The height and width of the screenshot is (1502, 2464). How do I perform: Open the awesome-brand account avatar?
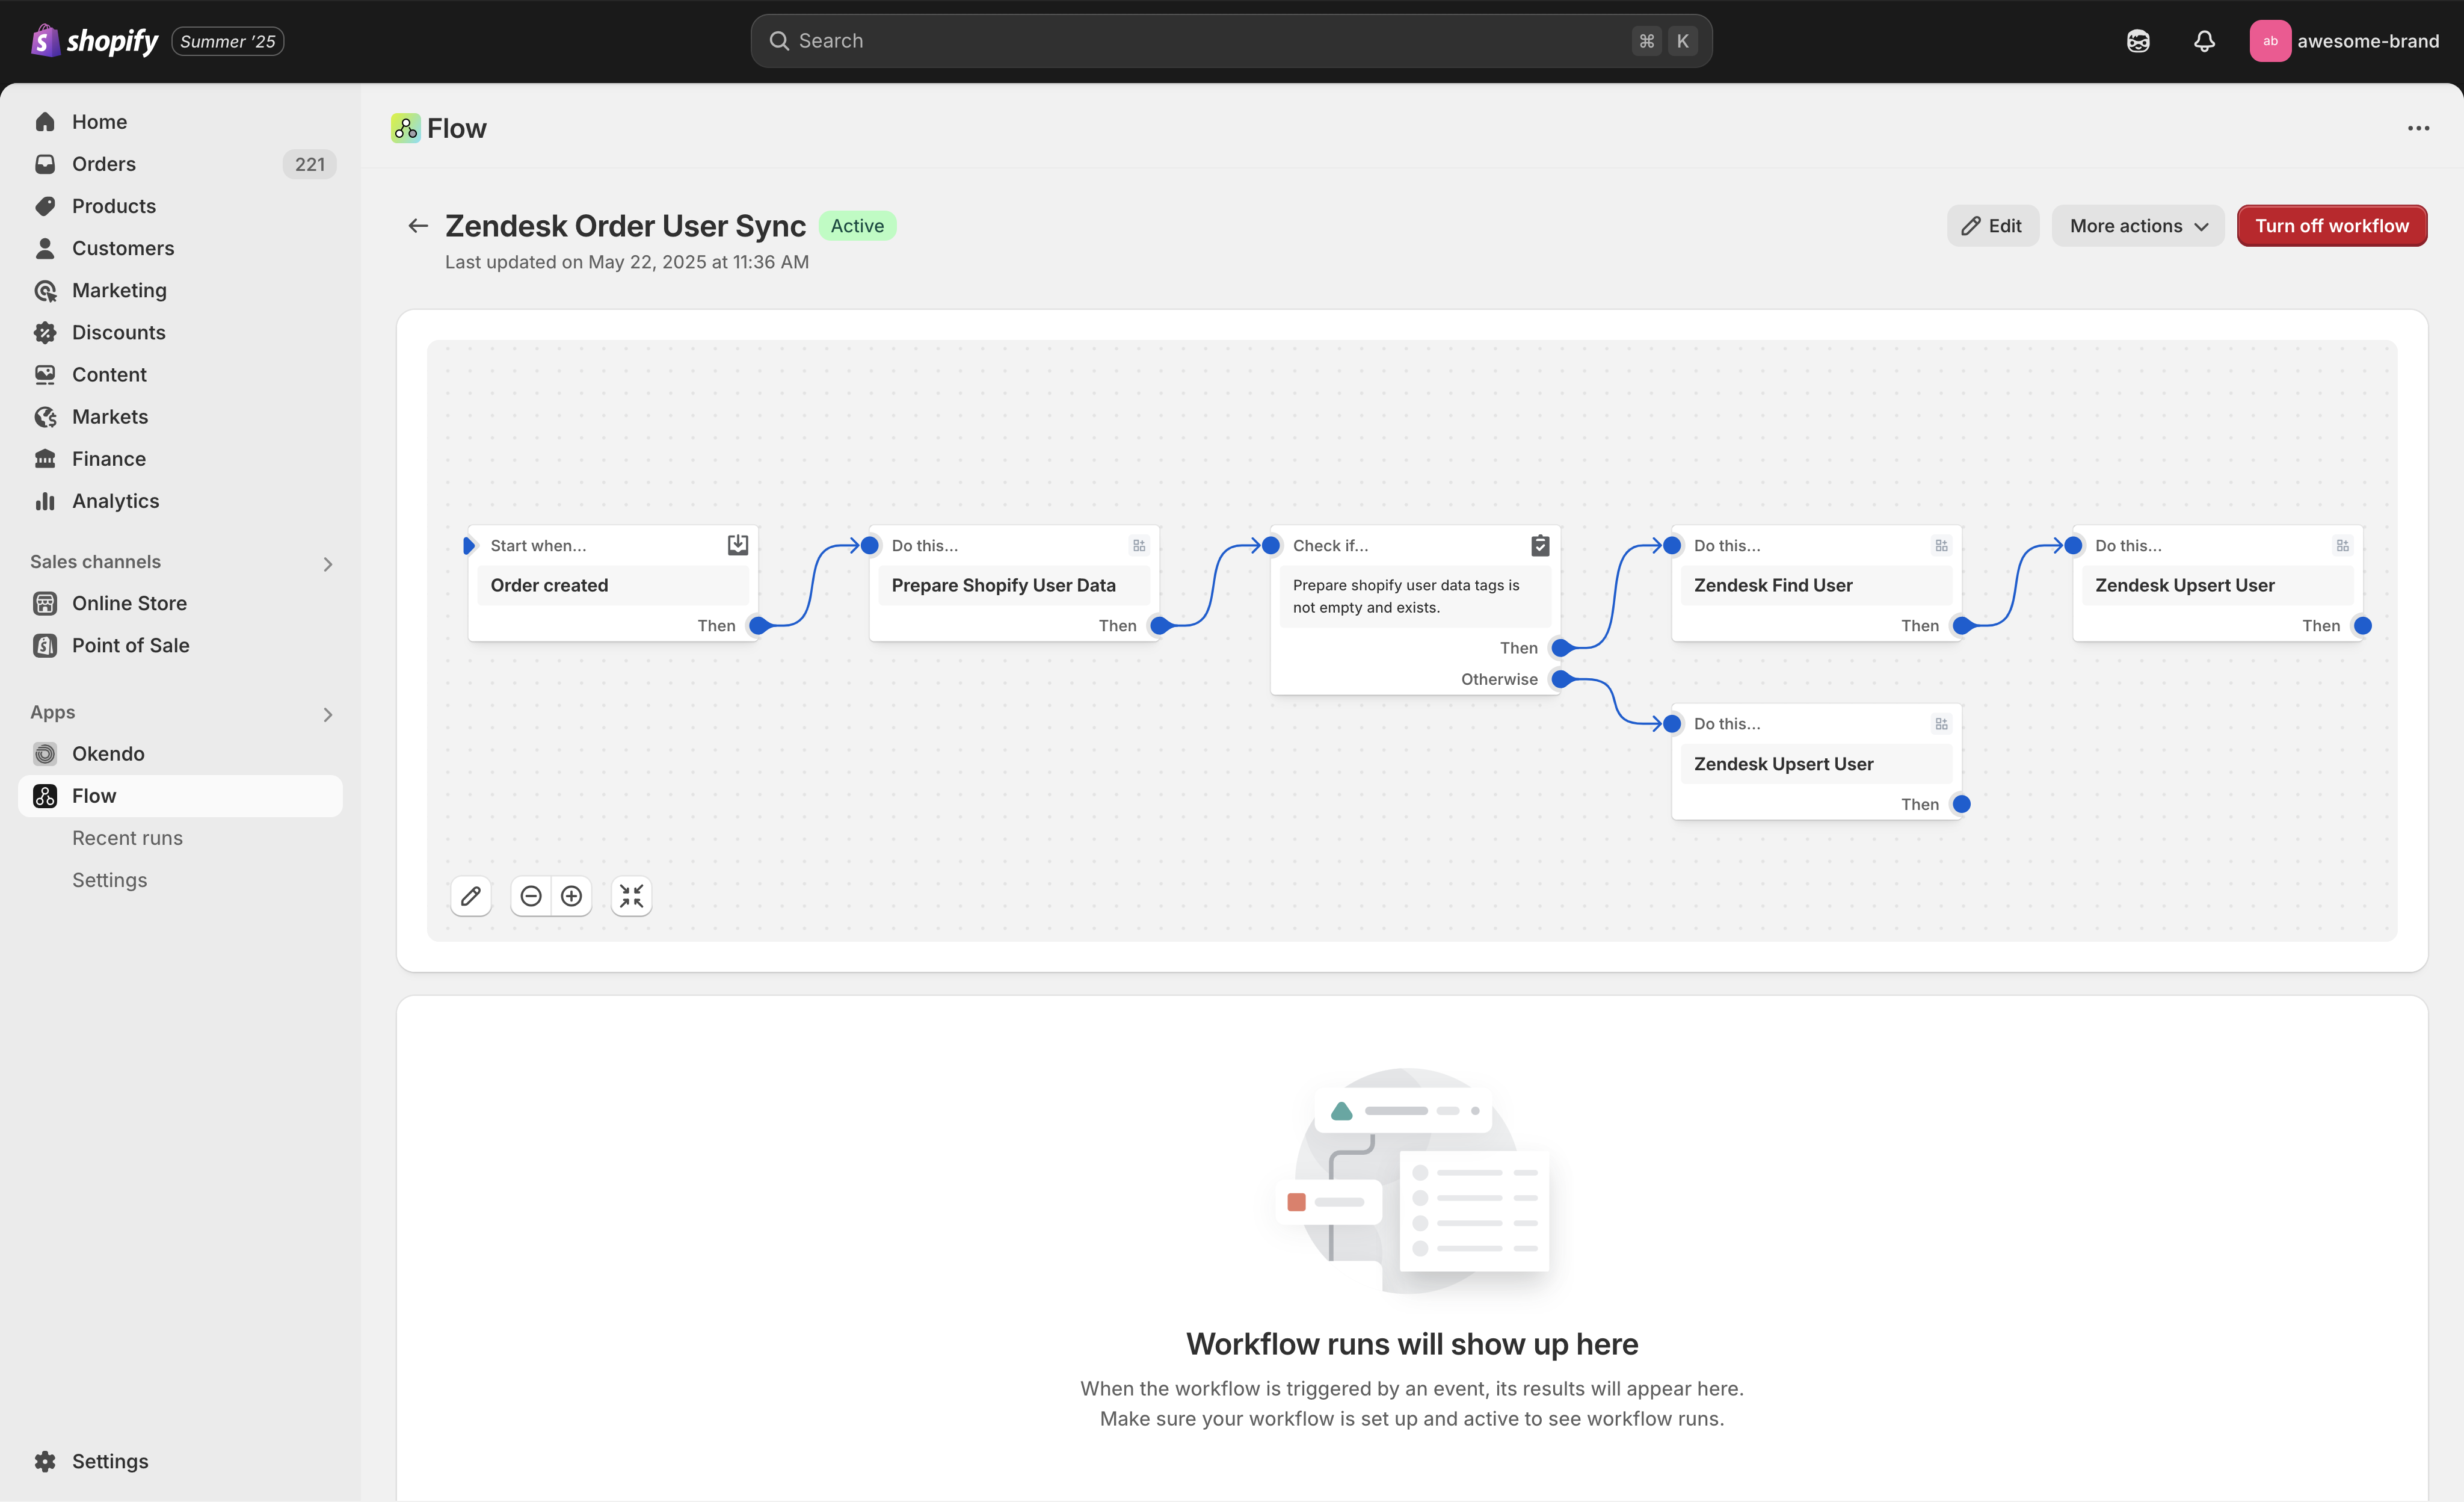(x=2270, y=41)
